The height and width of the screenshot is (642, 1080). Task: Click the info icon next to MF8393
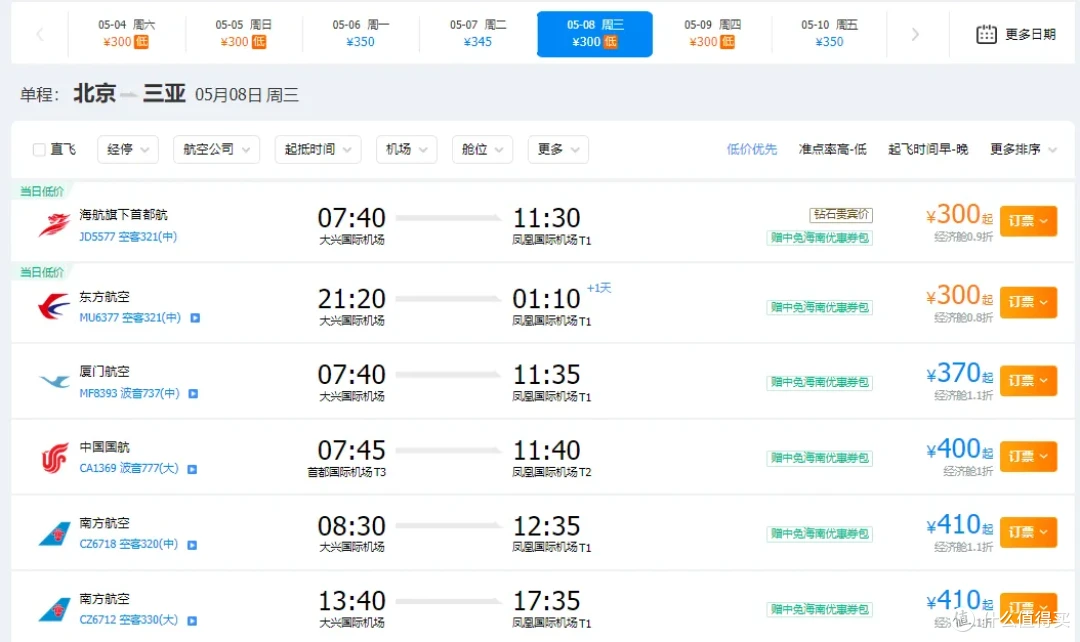(x=193, y=394)
